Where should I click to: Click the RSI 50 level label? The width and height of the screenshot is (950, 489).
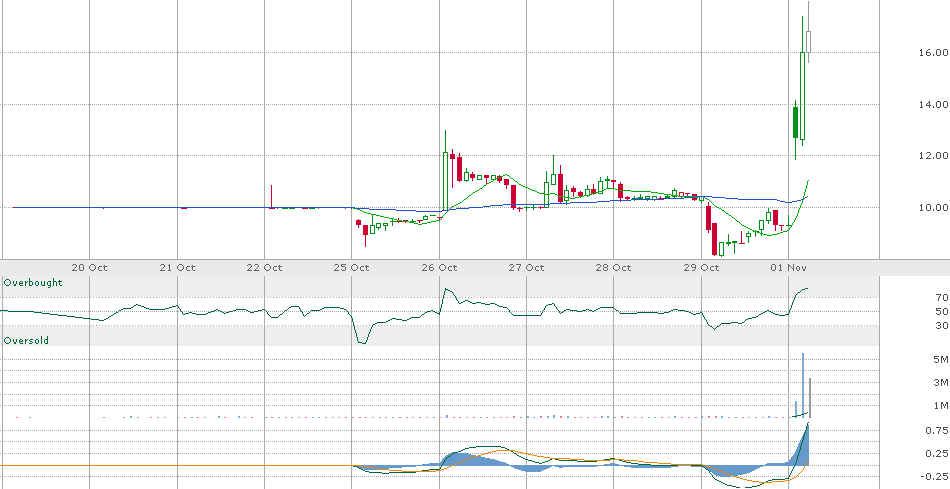pos(941,311)
